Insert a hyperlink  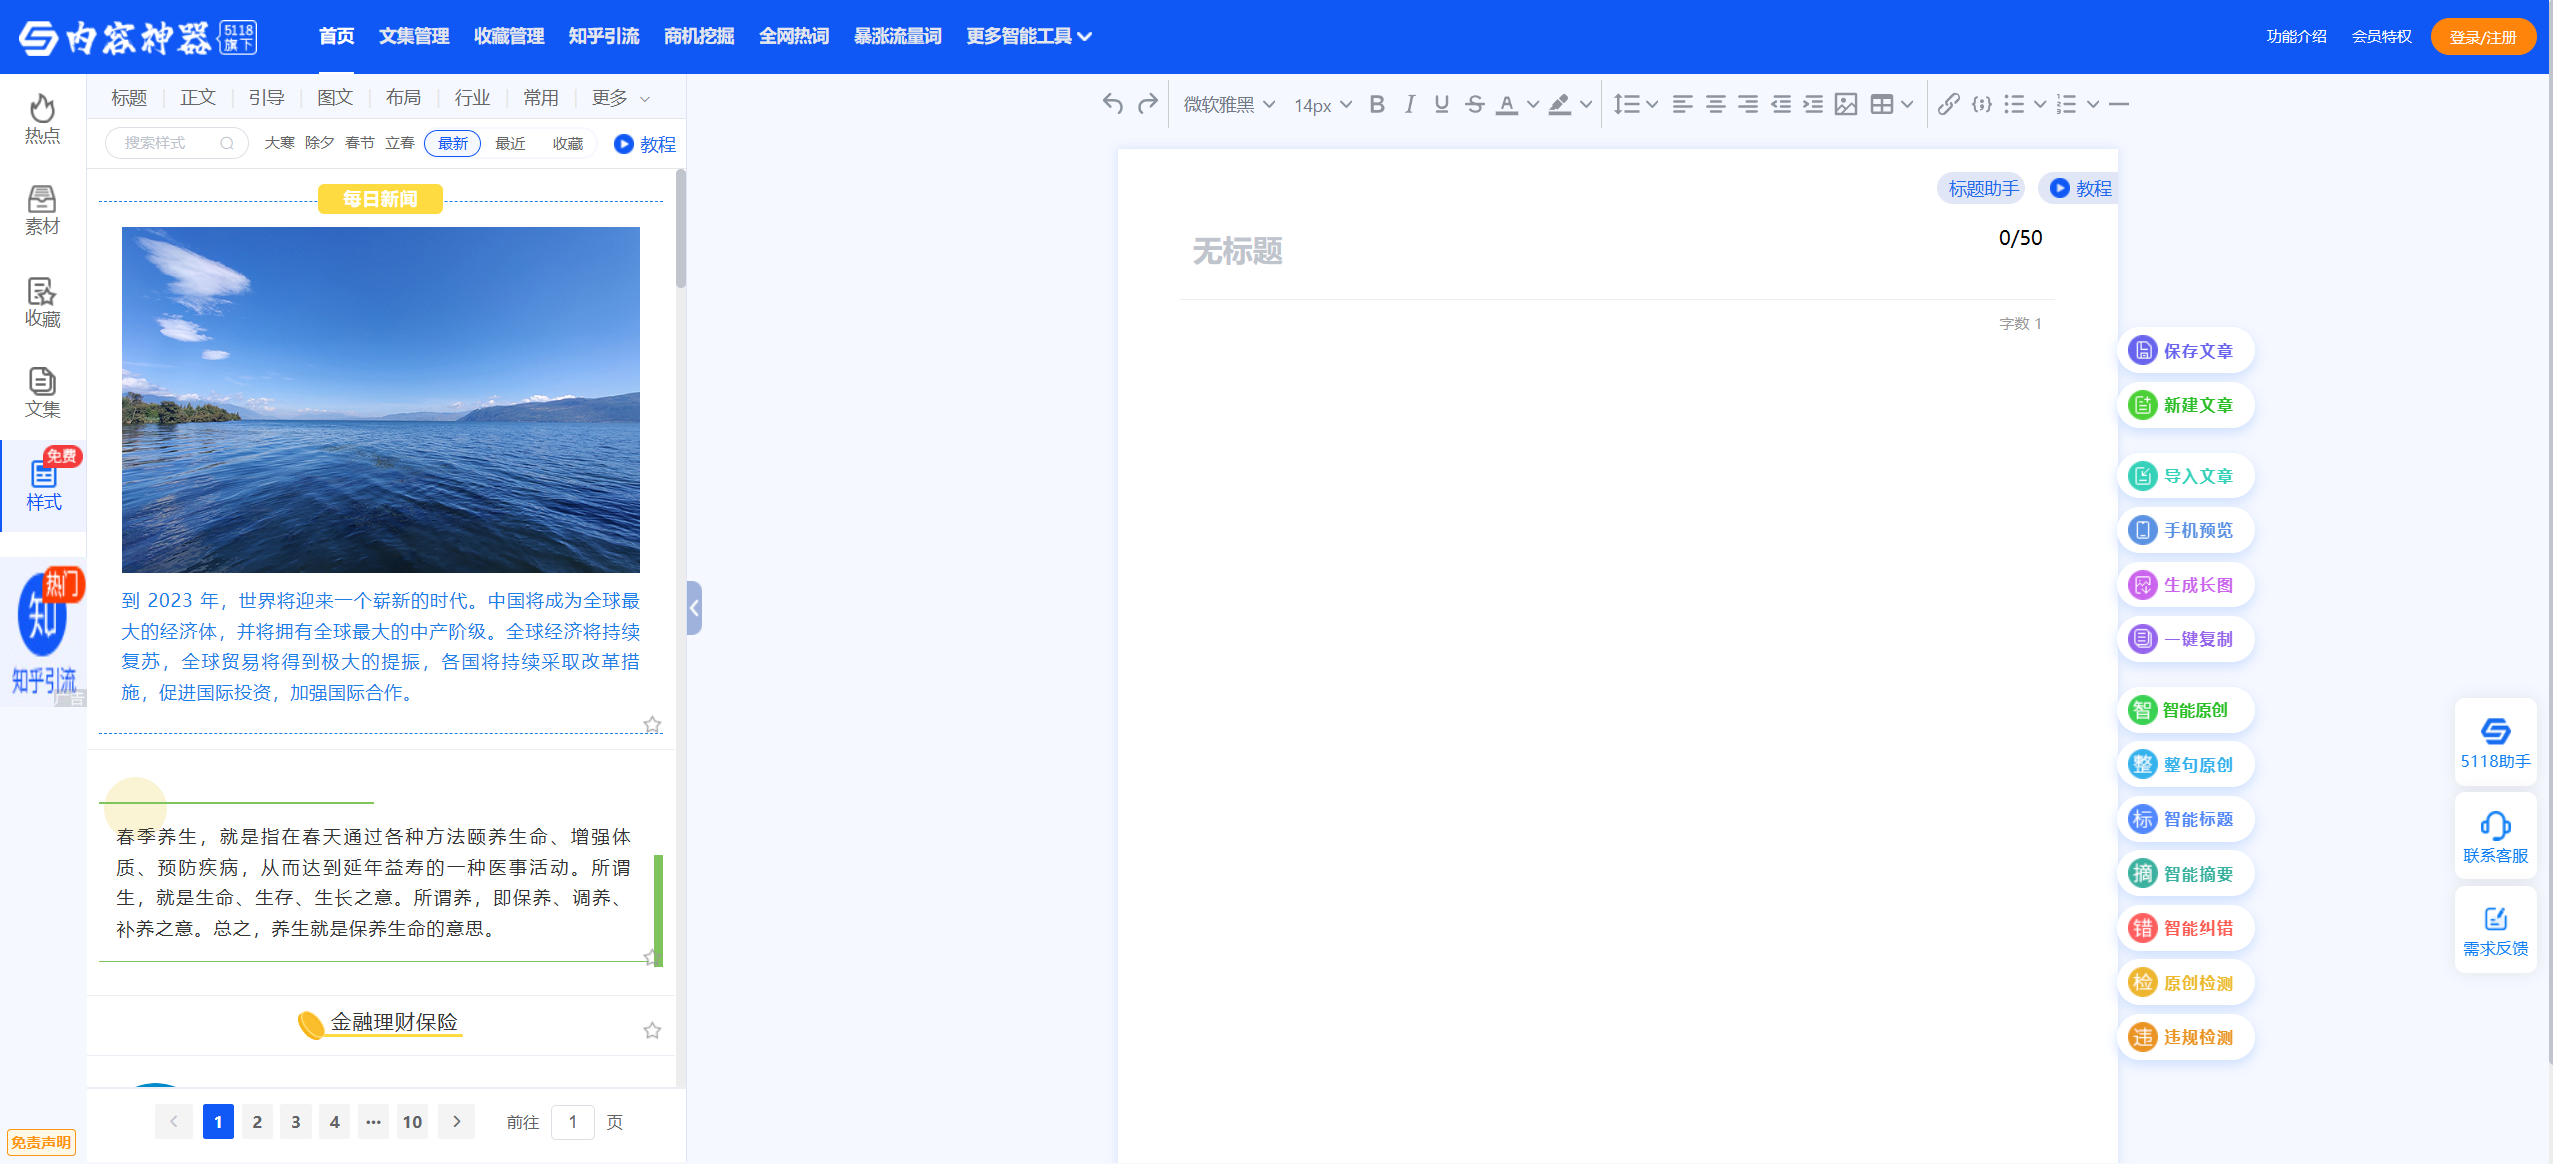tap(1948, 104)
